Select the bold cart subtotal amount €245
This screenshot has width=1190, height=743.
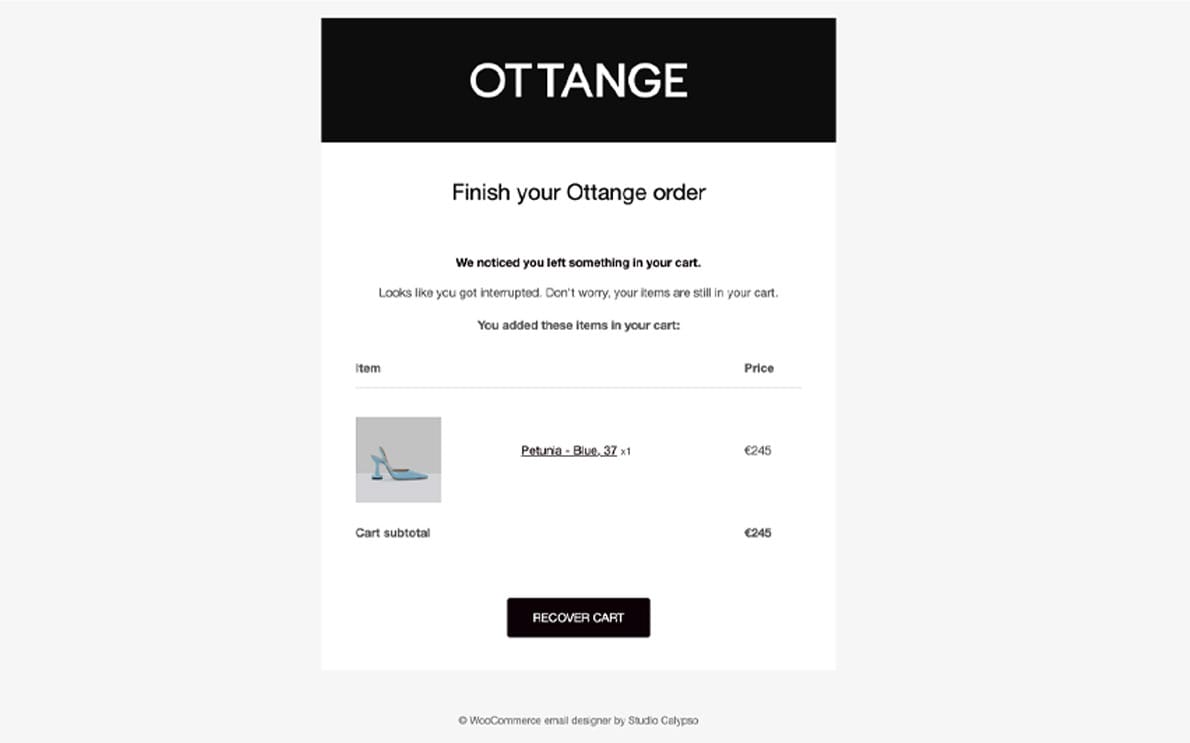757,533
